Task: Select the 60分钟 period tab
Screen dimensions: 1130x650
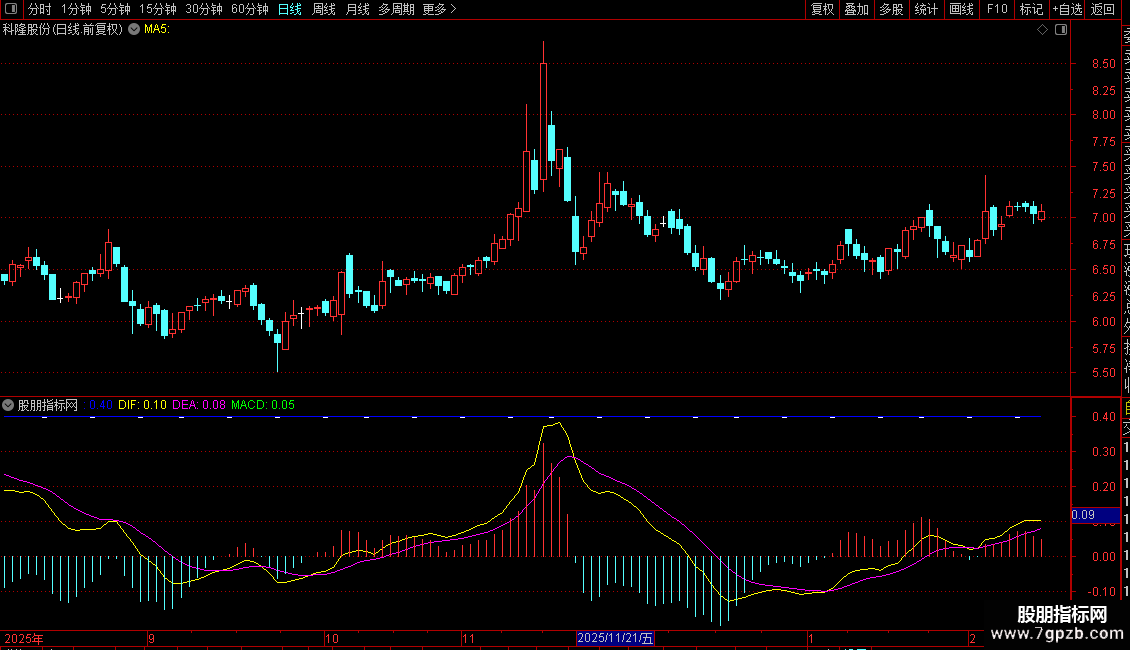Action: click(x=249, y=9)
